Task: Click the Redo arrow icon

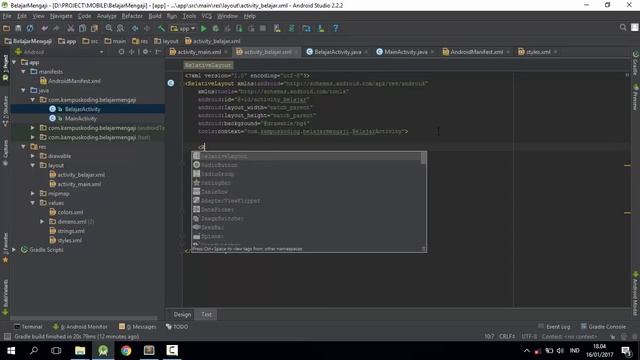Action: point(56,28)
